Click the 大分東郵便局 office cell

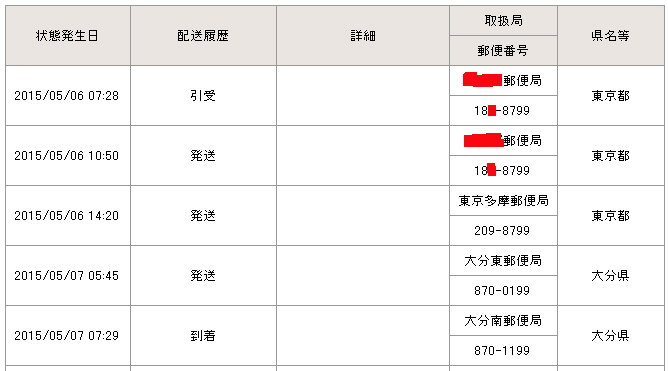(x=503, y=261)
